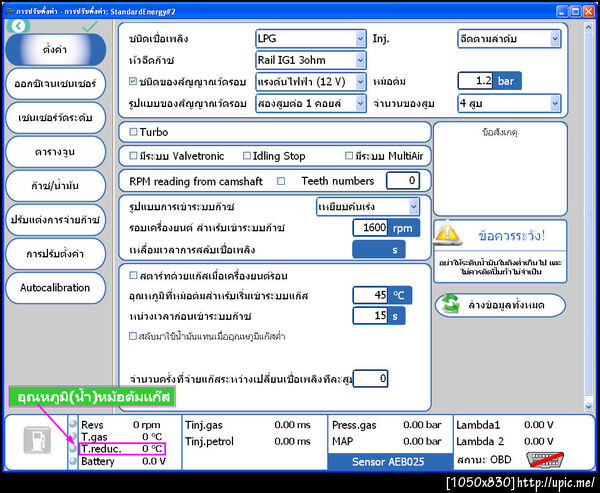The width and height of the screenshot is (600, 493).
Task: Enable the Idling Stop checkbox
Action: click(247, 155)
